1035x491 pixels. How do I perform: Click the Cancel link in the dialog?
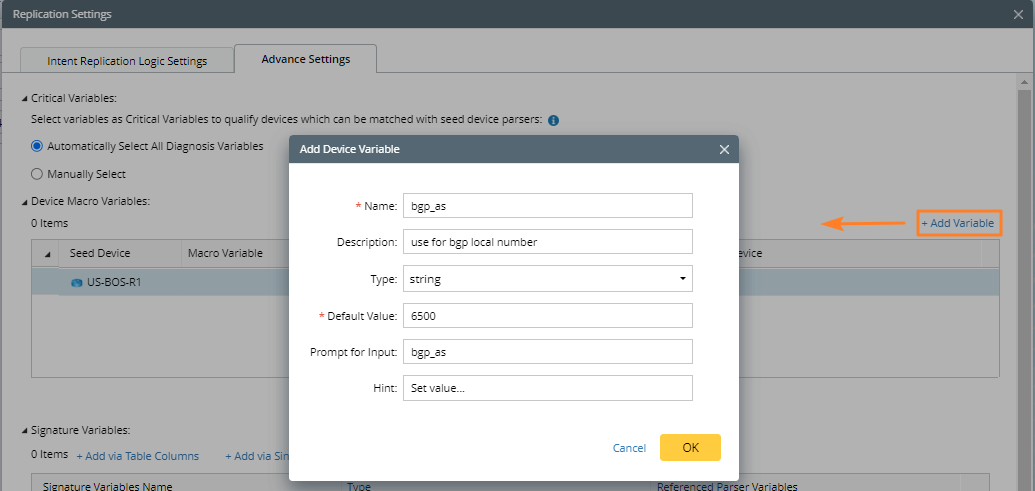(x=629, y=448)
